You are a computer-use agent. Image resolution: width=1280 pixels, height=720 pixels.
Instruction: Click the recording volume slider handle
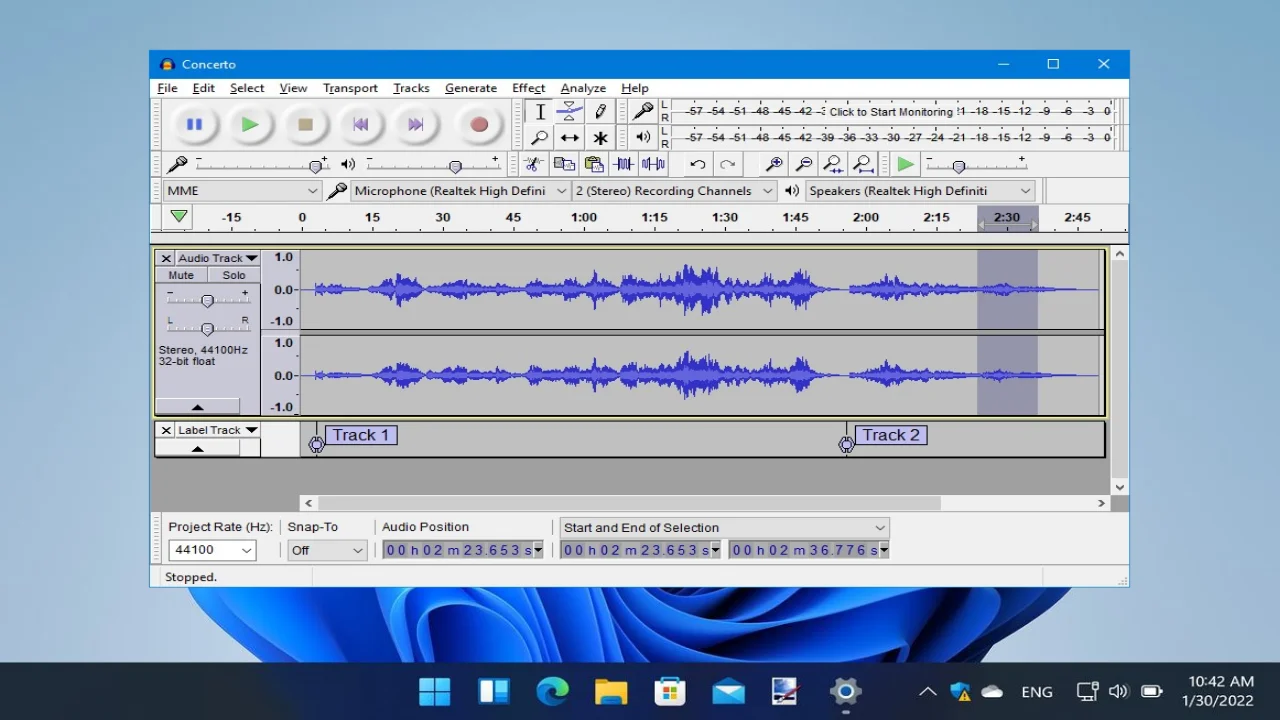(316, 167)
